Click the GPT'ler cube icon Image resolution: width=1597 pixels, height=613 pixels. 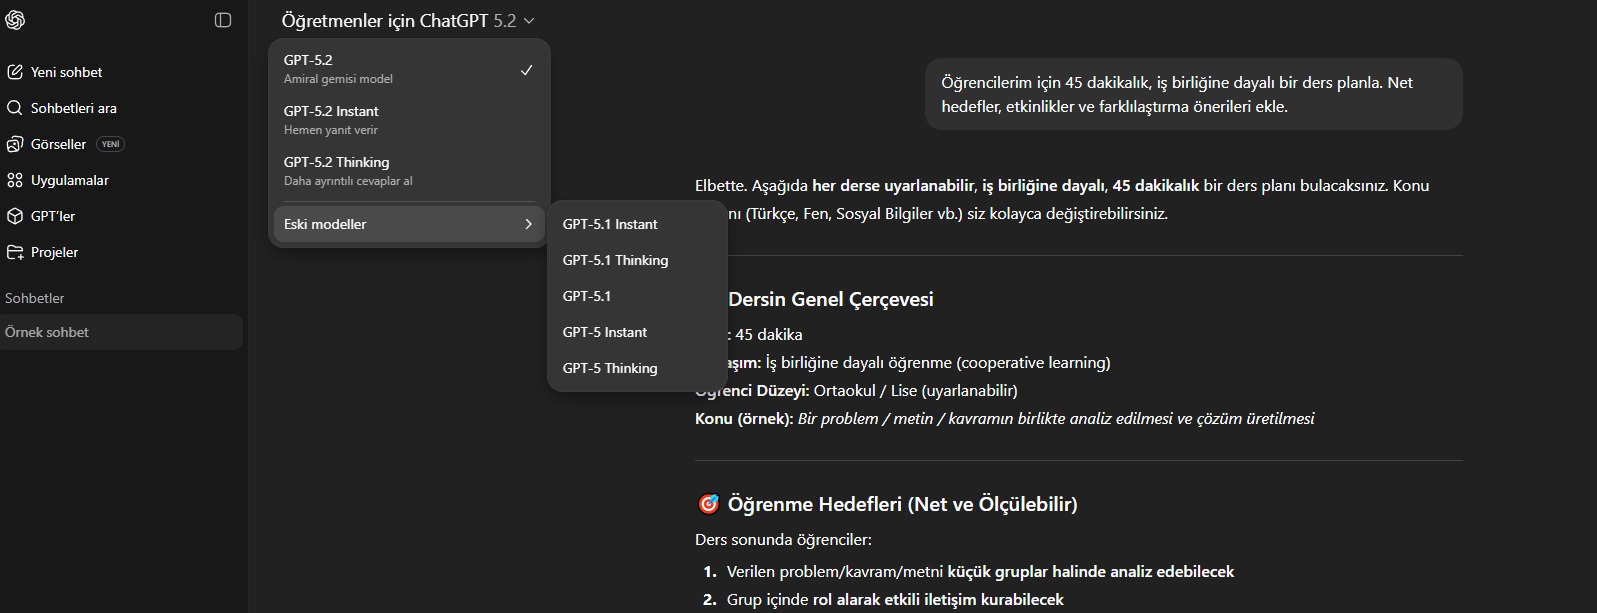tap(15, 216)
